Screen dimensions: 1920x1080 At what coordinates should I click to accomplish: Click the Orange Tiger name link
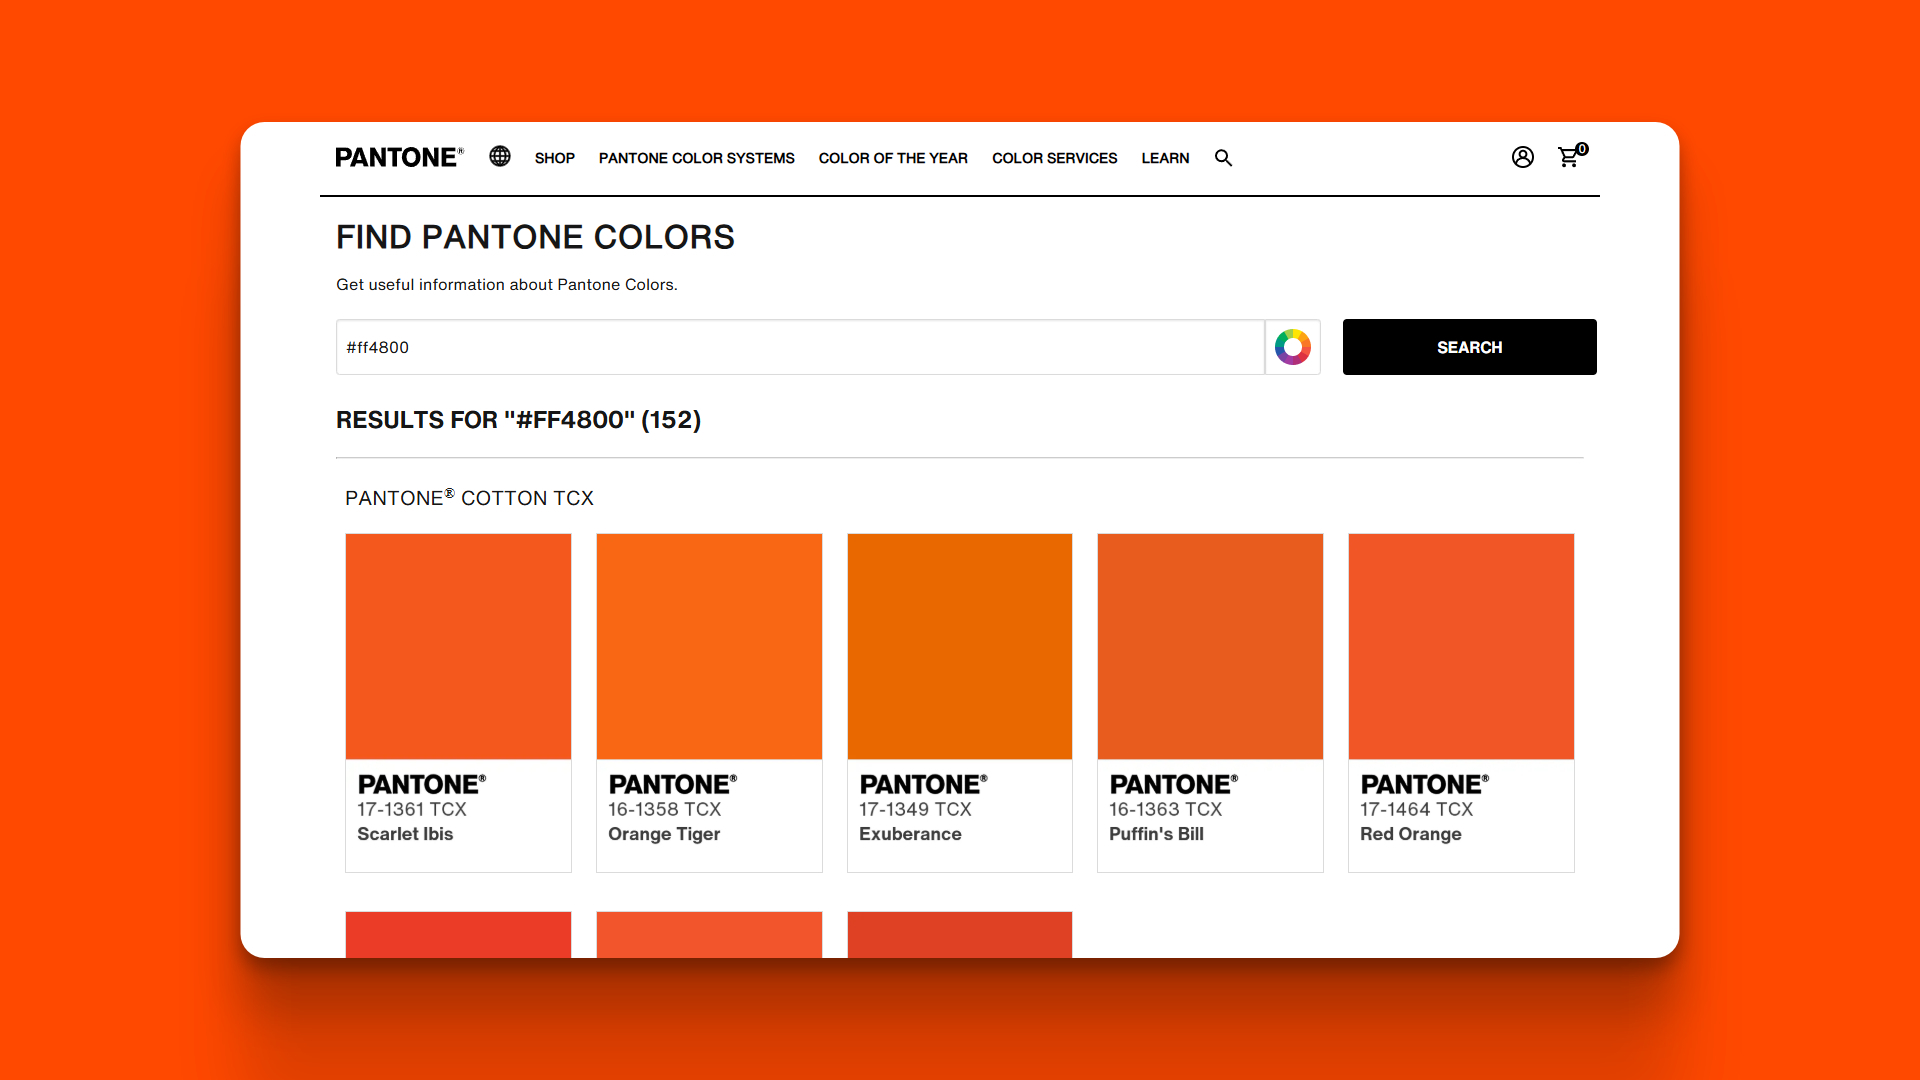[x=664, y=834]
